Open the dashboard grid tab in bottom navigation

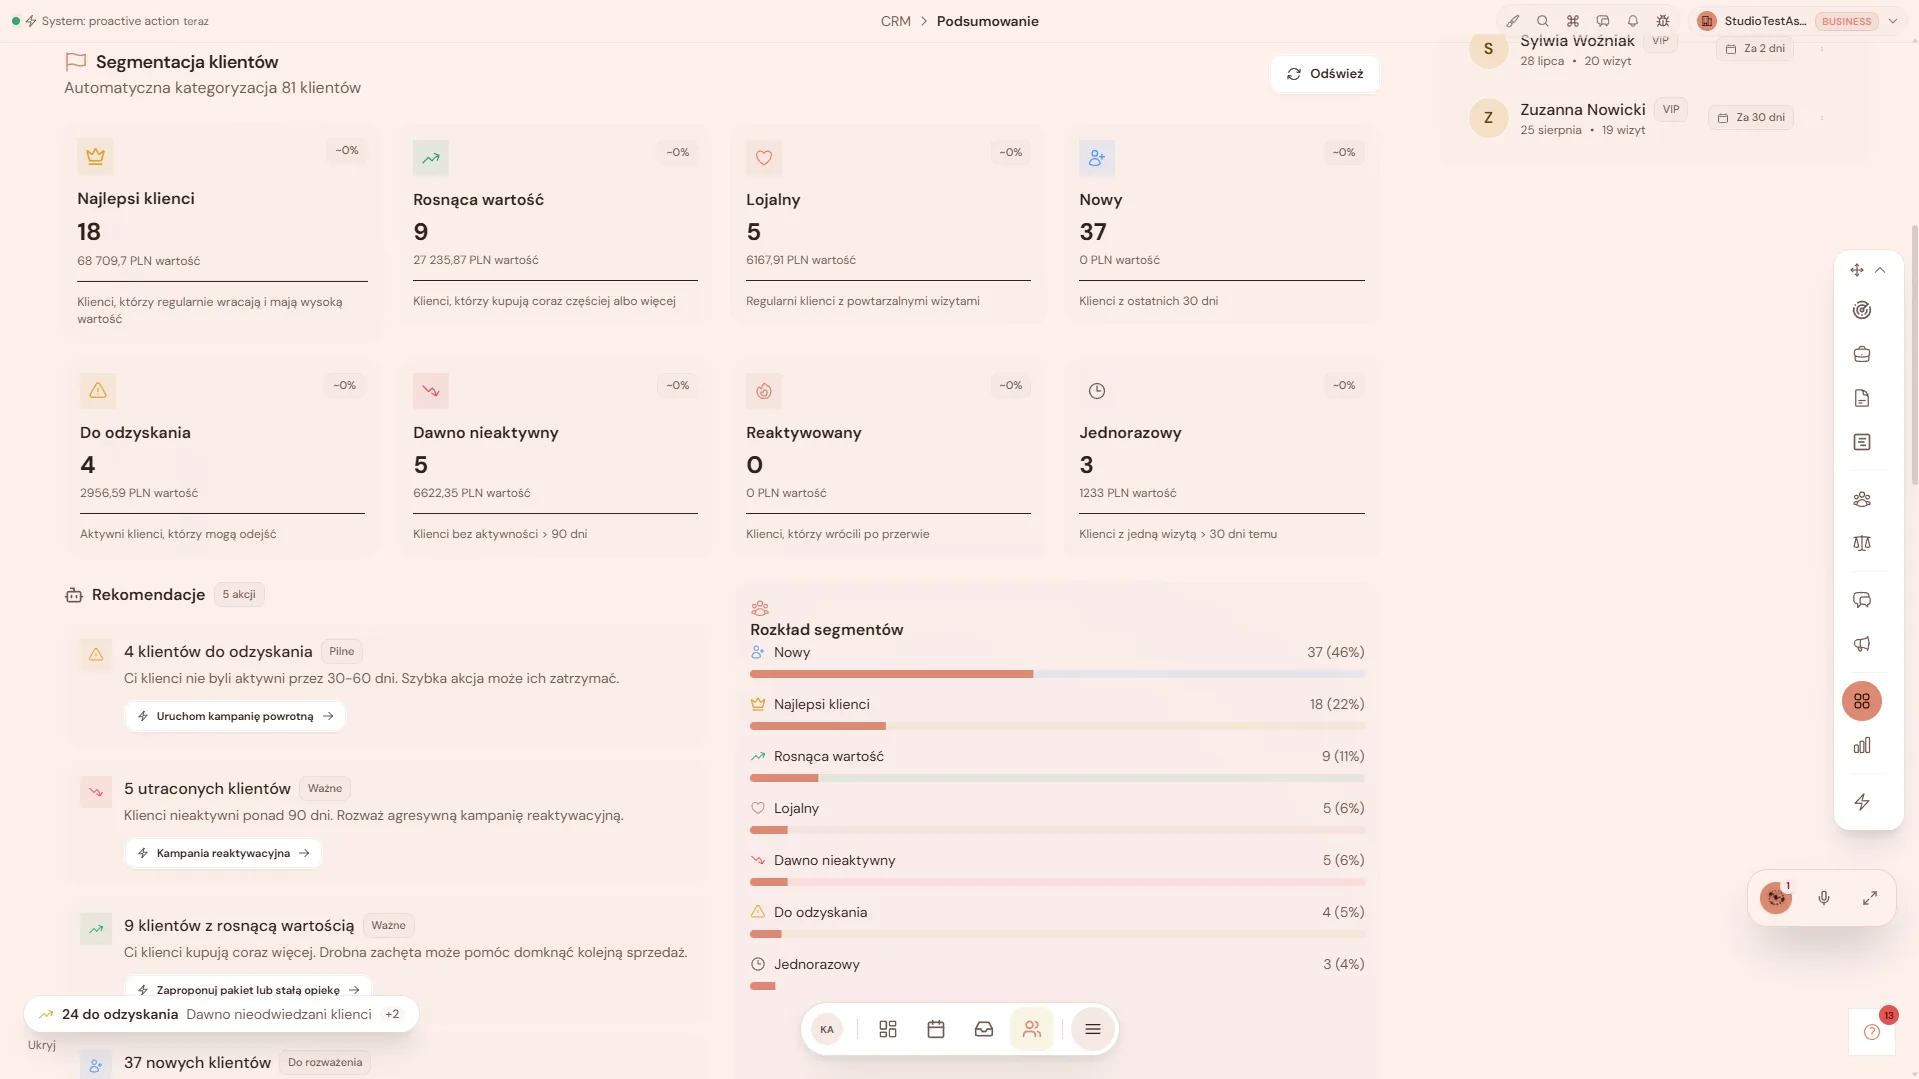[888, 1029]
